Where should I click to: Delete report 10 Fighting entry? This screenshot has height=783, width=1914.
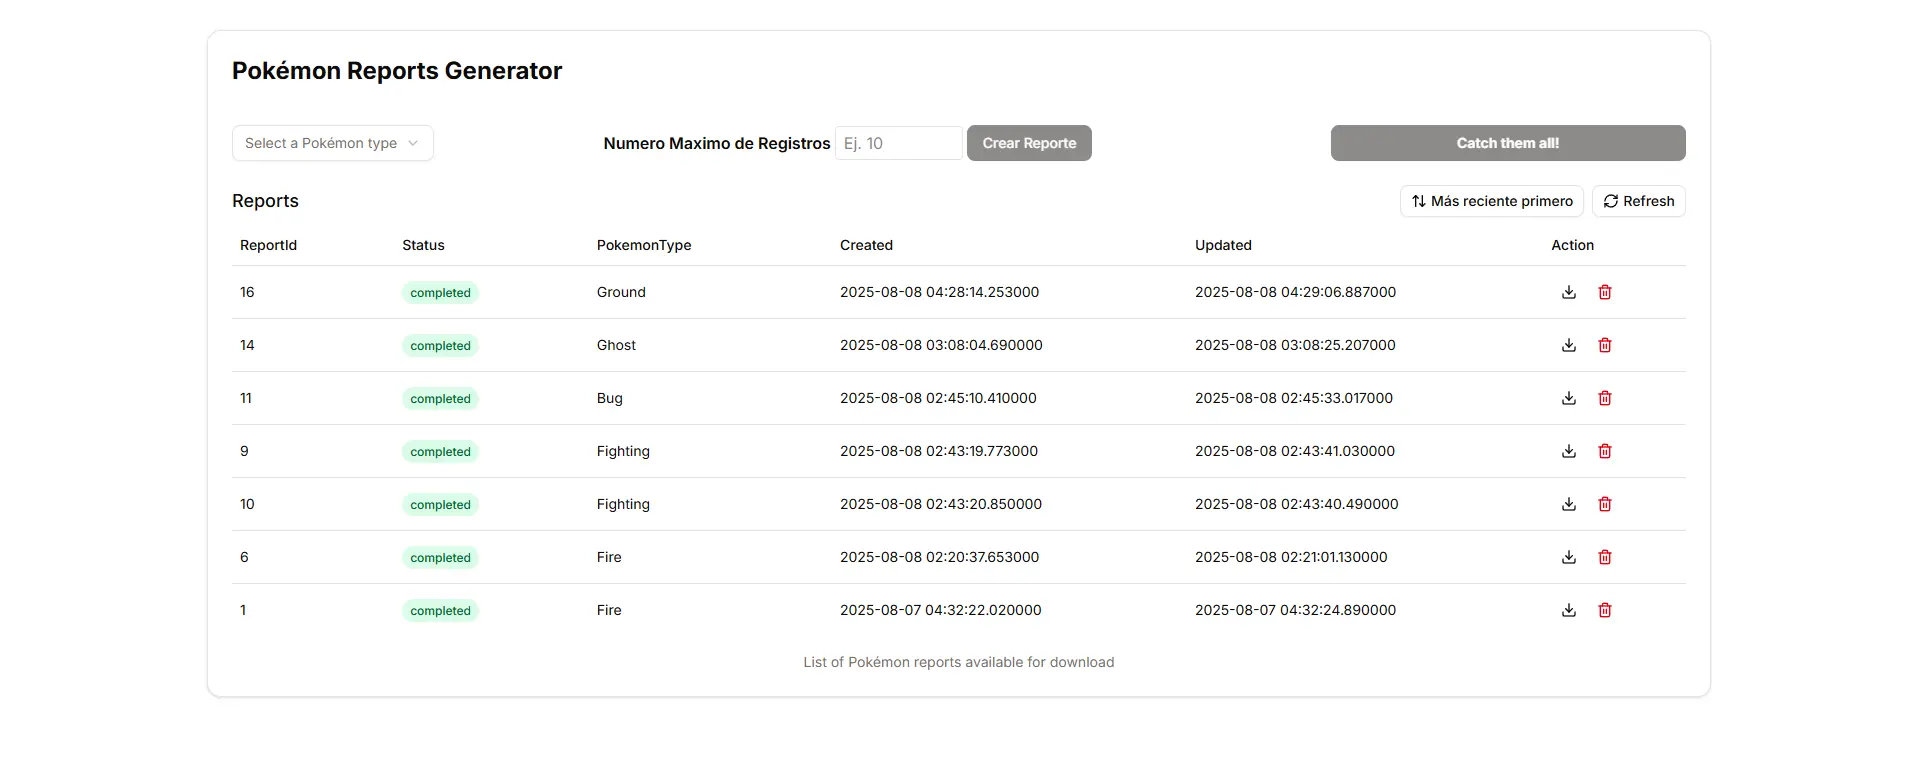1604,504
